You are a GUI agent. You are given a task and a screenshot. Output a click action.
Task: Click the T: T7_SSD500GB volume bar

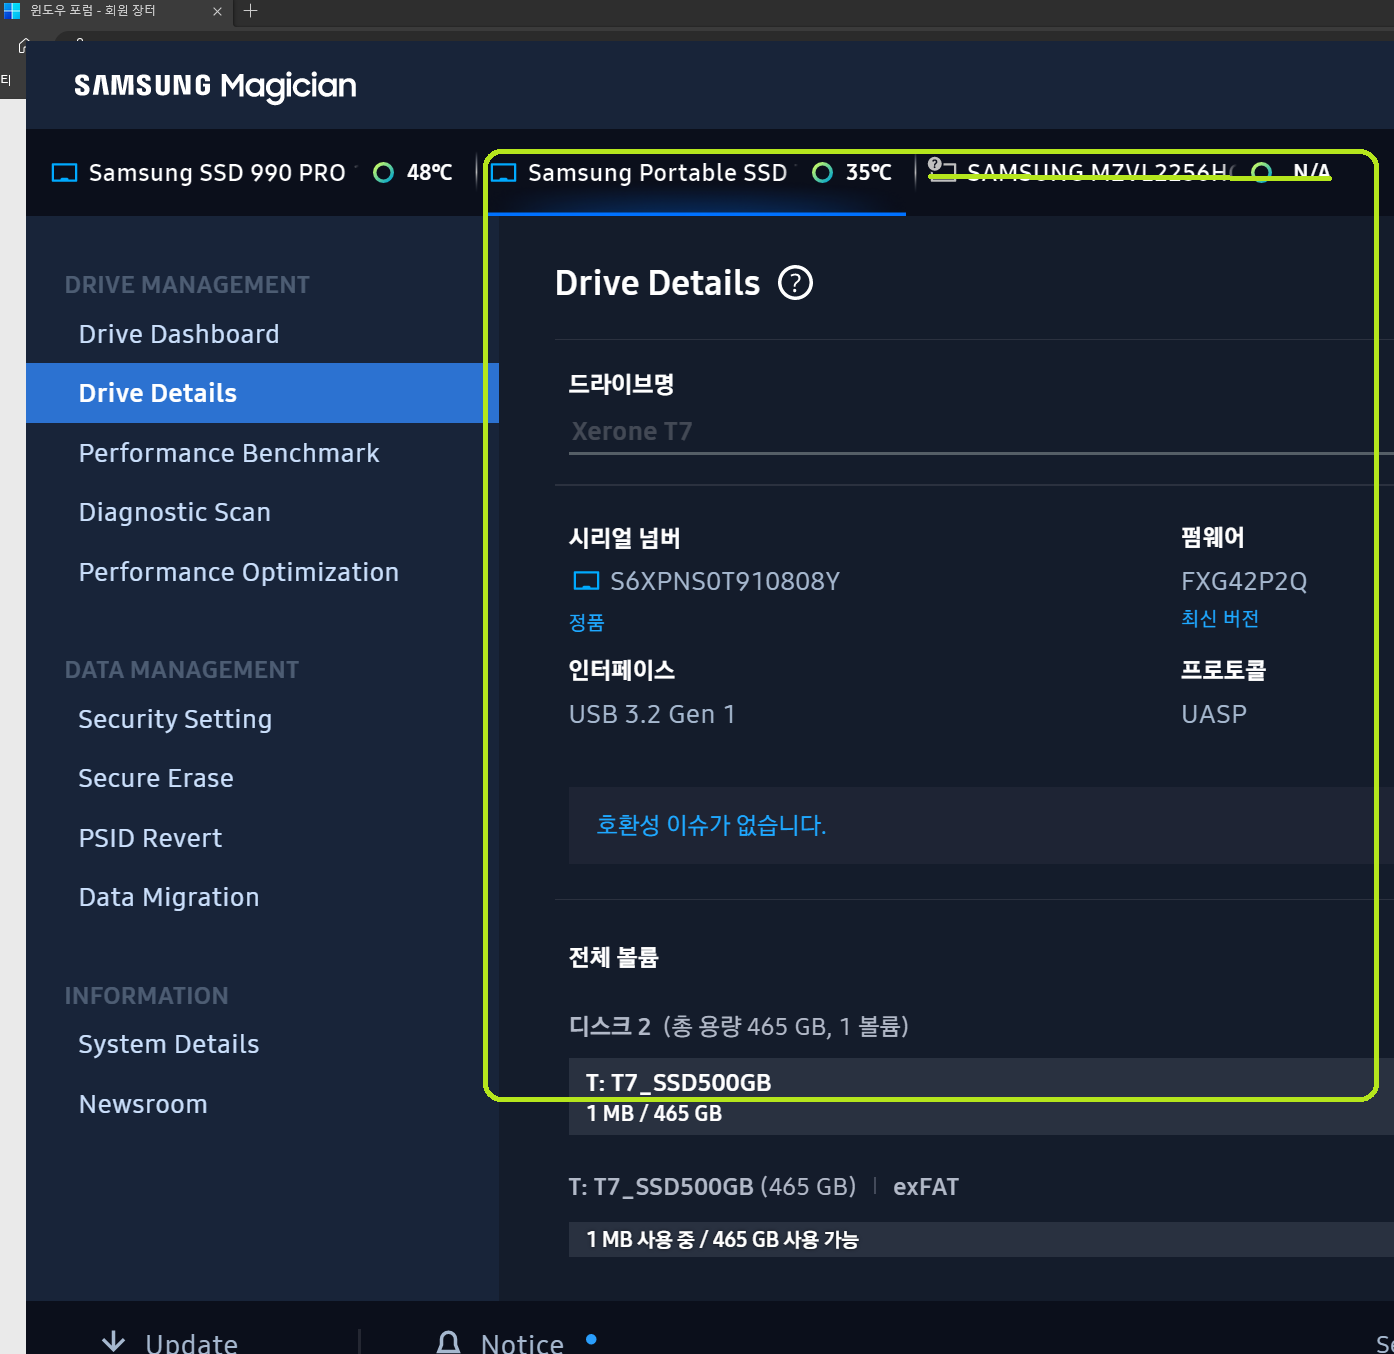point(981,1096)
